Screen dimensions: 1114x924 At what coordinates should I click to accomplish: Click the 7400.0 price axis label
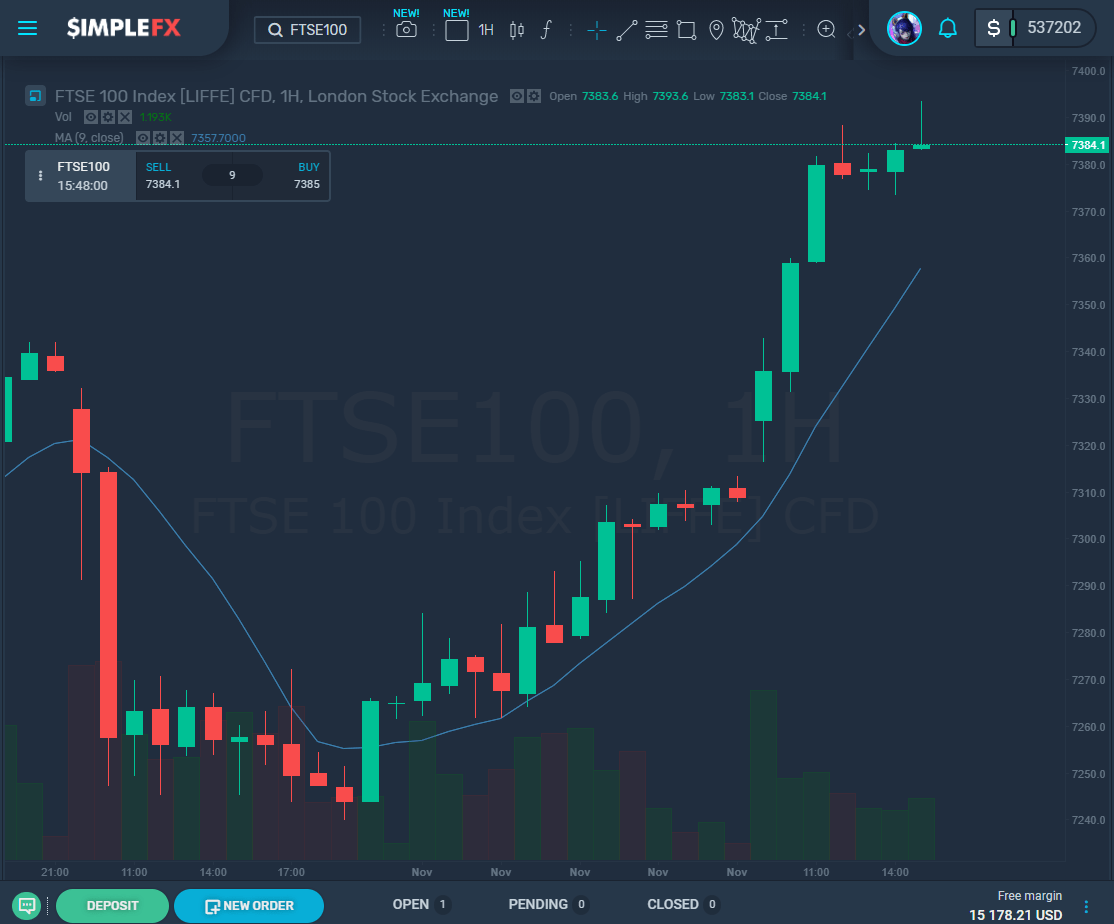(1088, 71)
